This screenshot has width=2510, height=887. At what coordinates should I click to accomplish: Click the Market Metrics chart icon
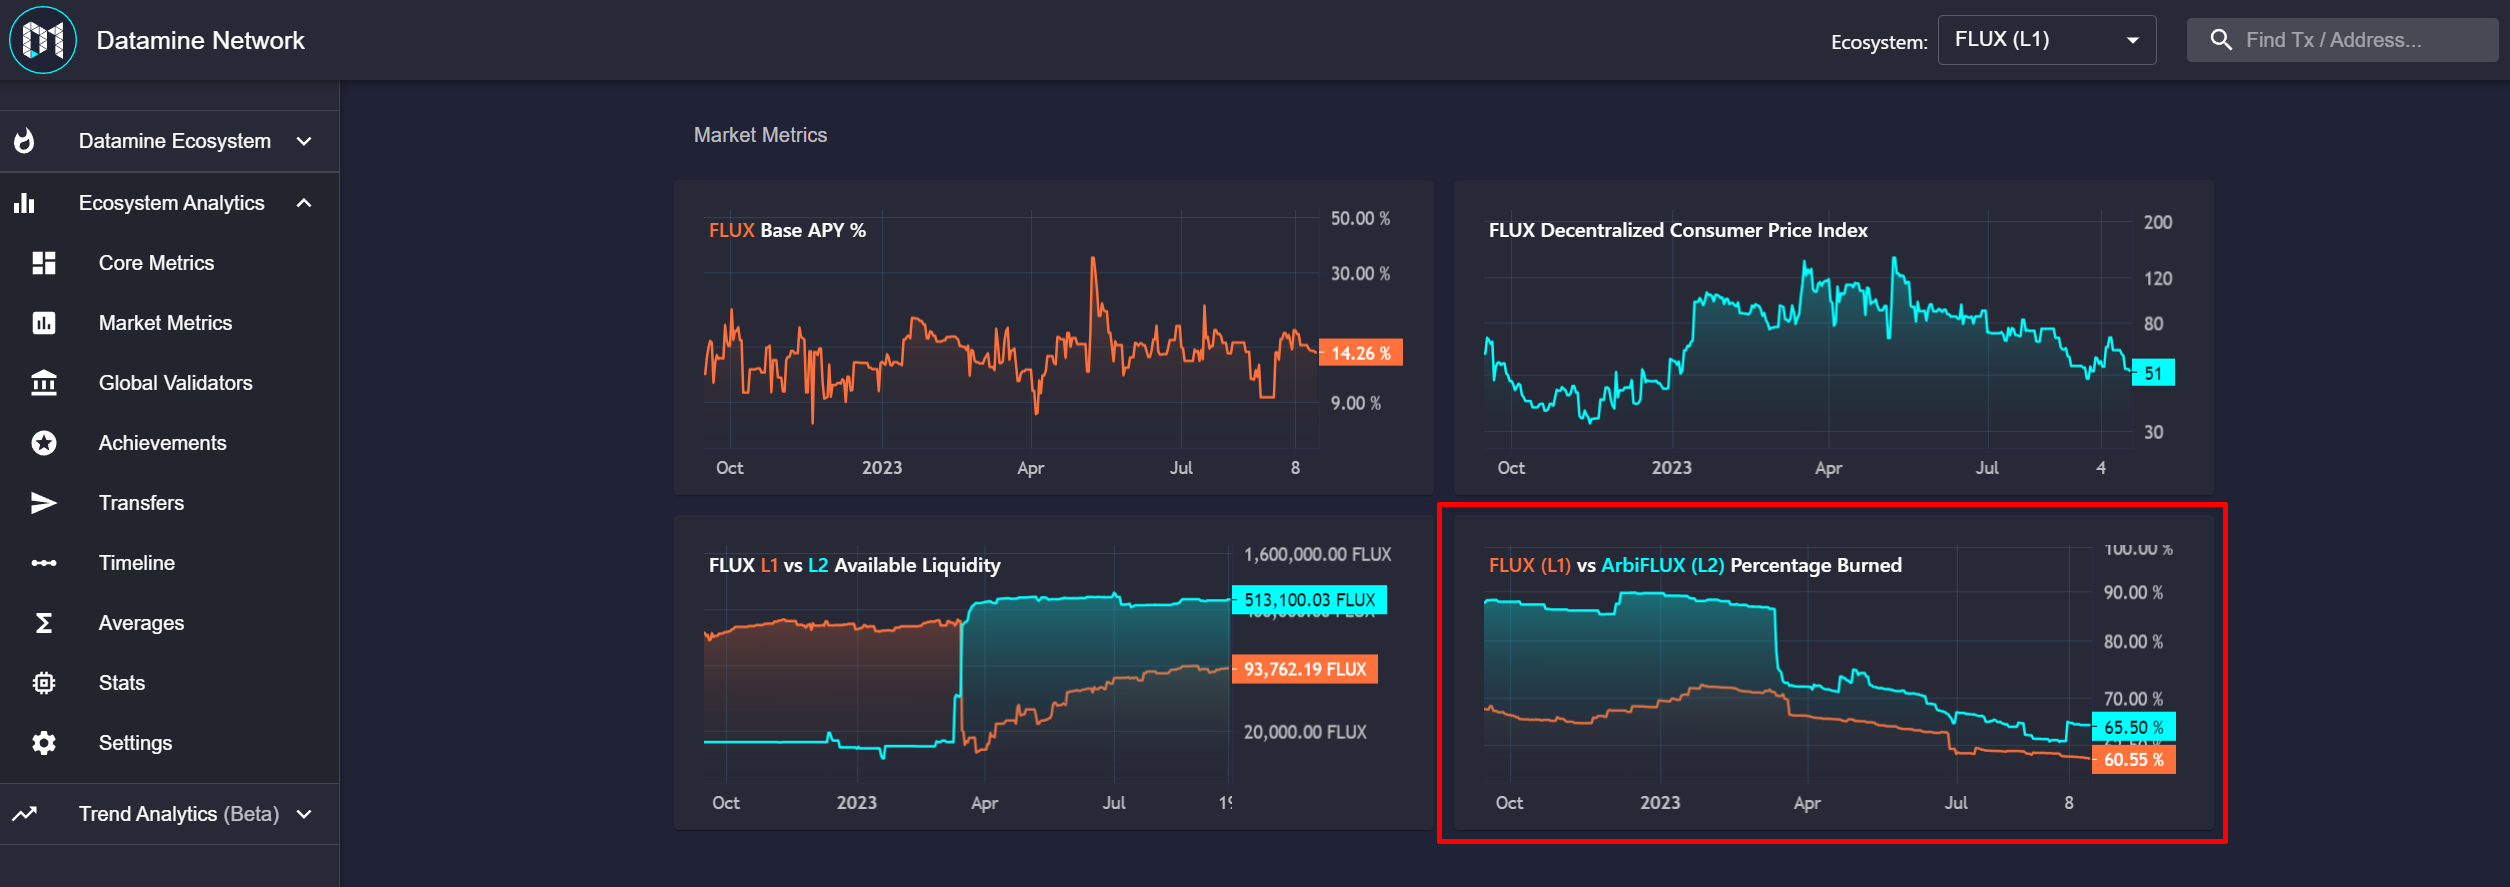pyautogui.click(x=44, y=323)
